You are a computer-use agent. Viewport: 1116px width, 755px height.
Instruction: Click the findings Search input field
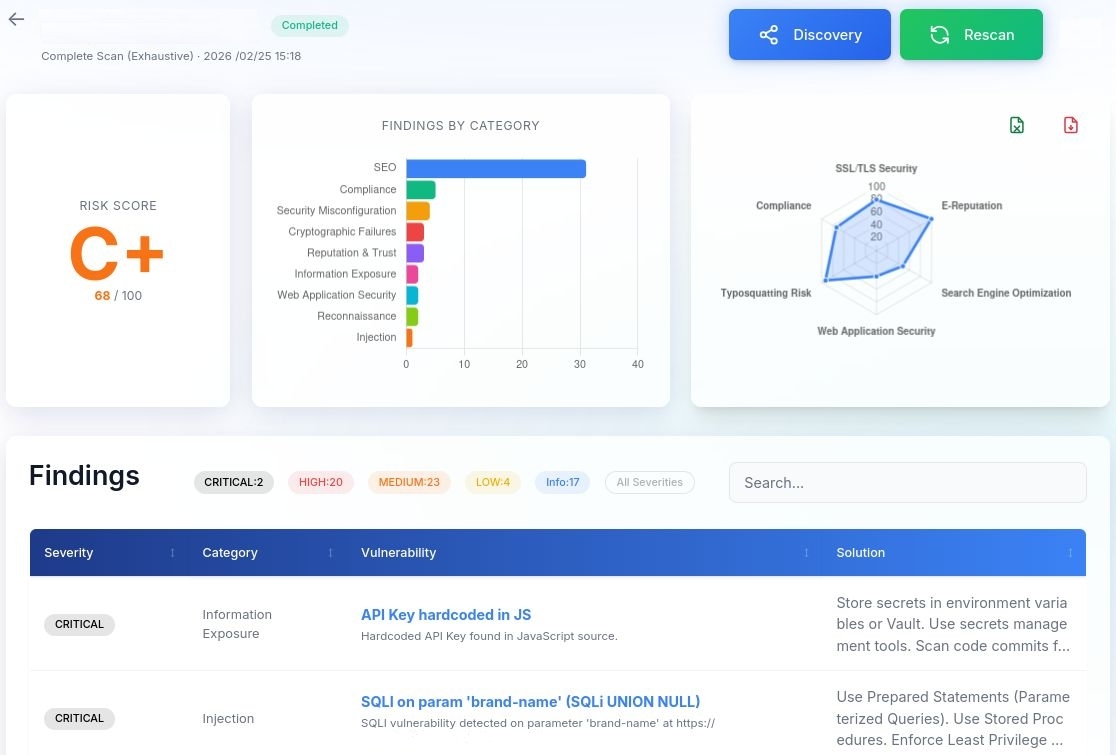pos(907,482)
